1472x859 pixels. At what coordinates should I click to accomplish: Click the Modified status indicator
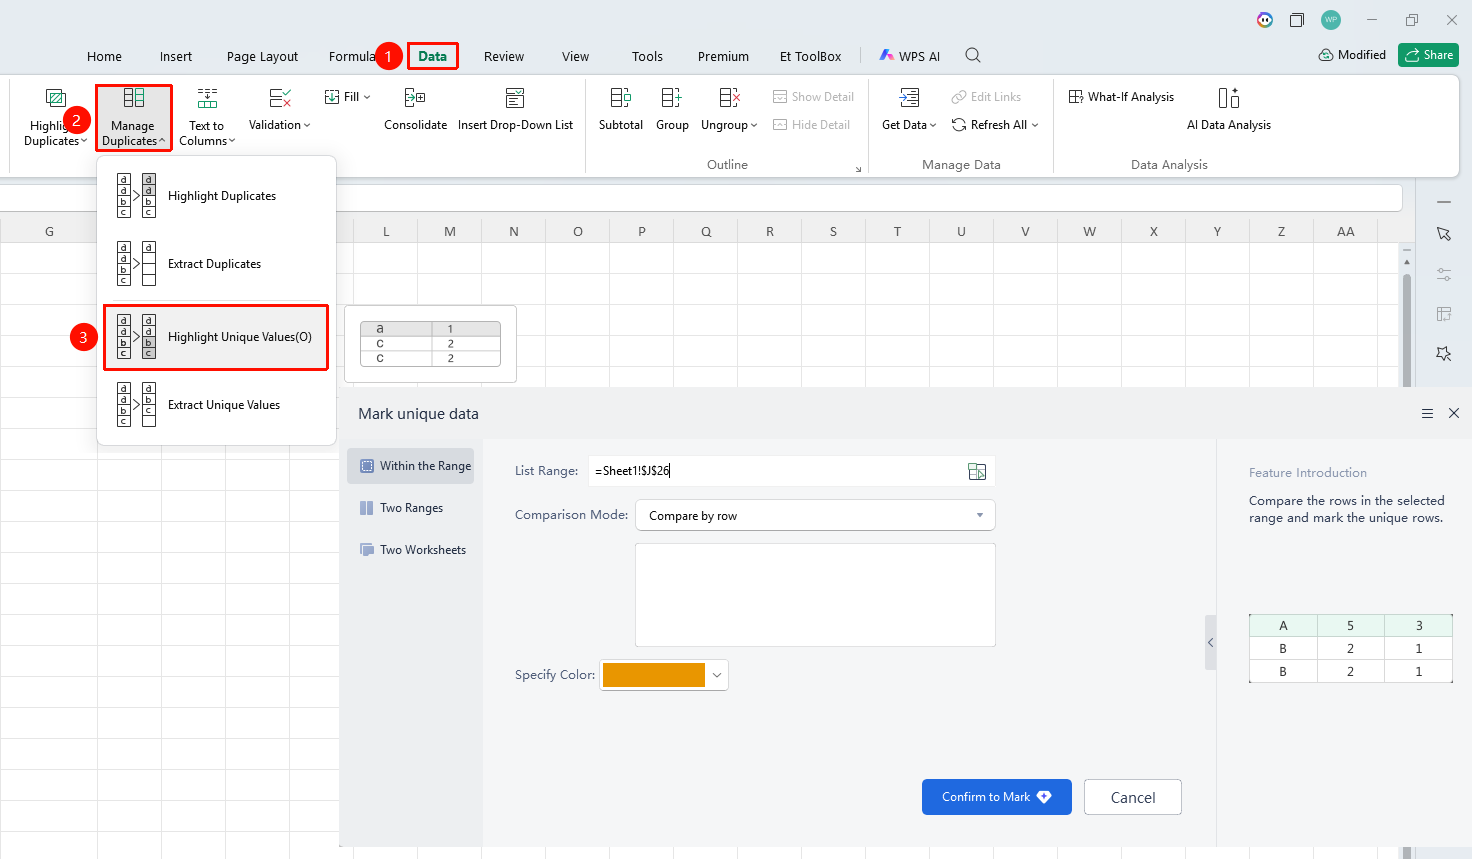click(1352, 55)
